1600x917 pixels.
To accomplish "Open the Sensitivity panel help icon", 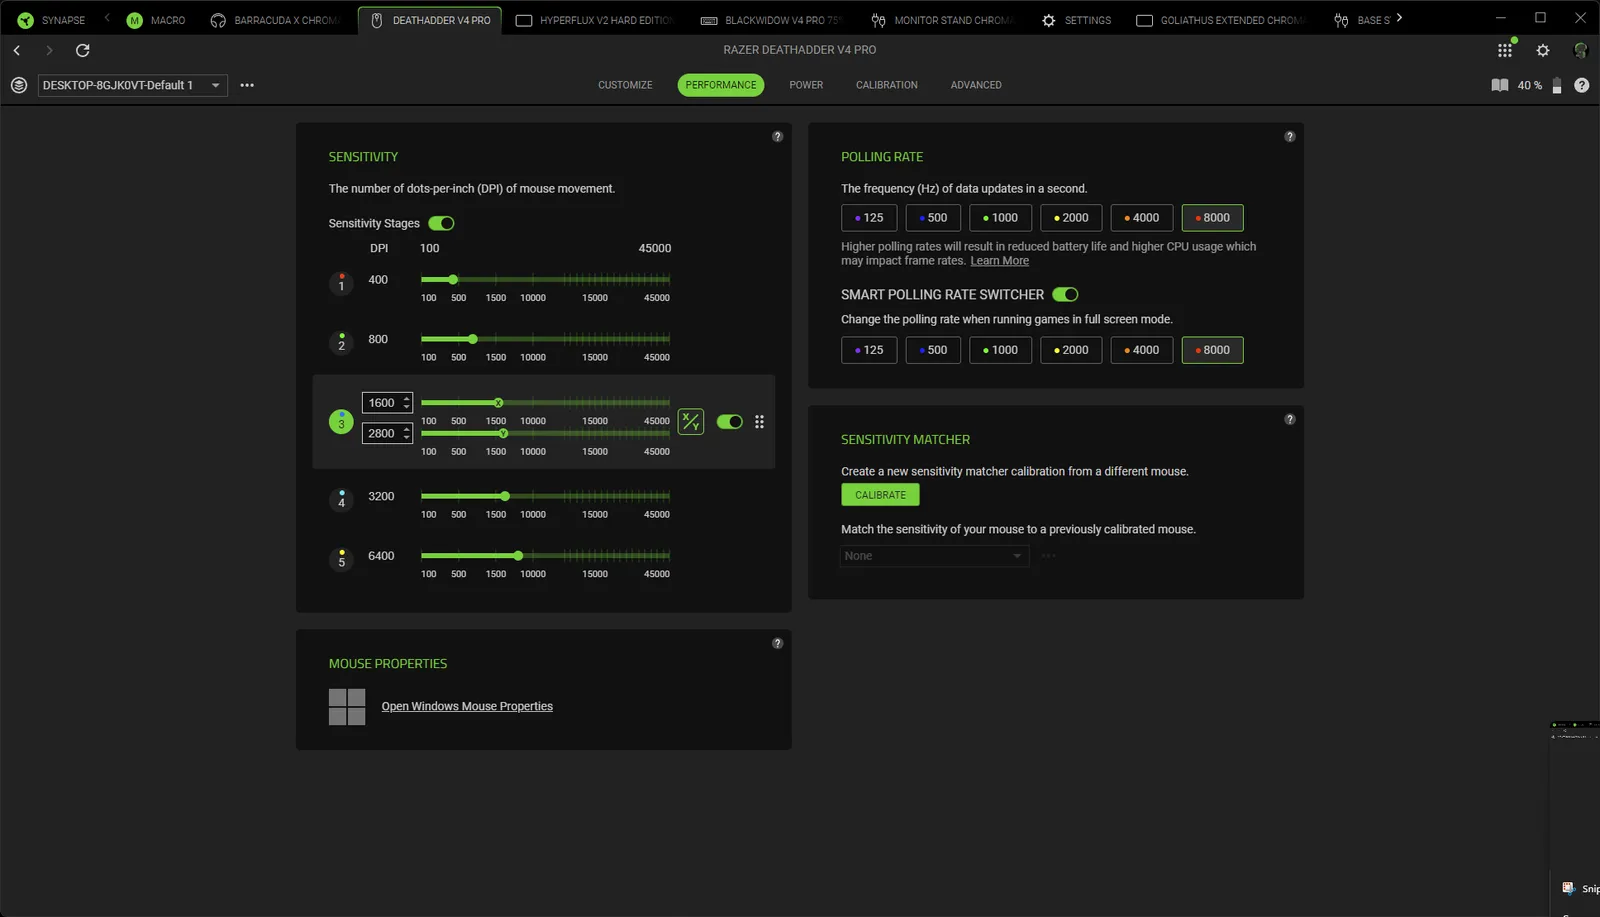I will [777, 137].
